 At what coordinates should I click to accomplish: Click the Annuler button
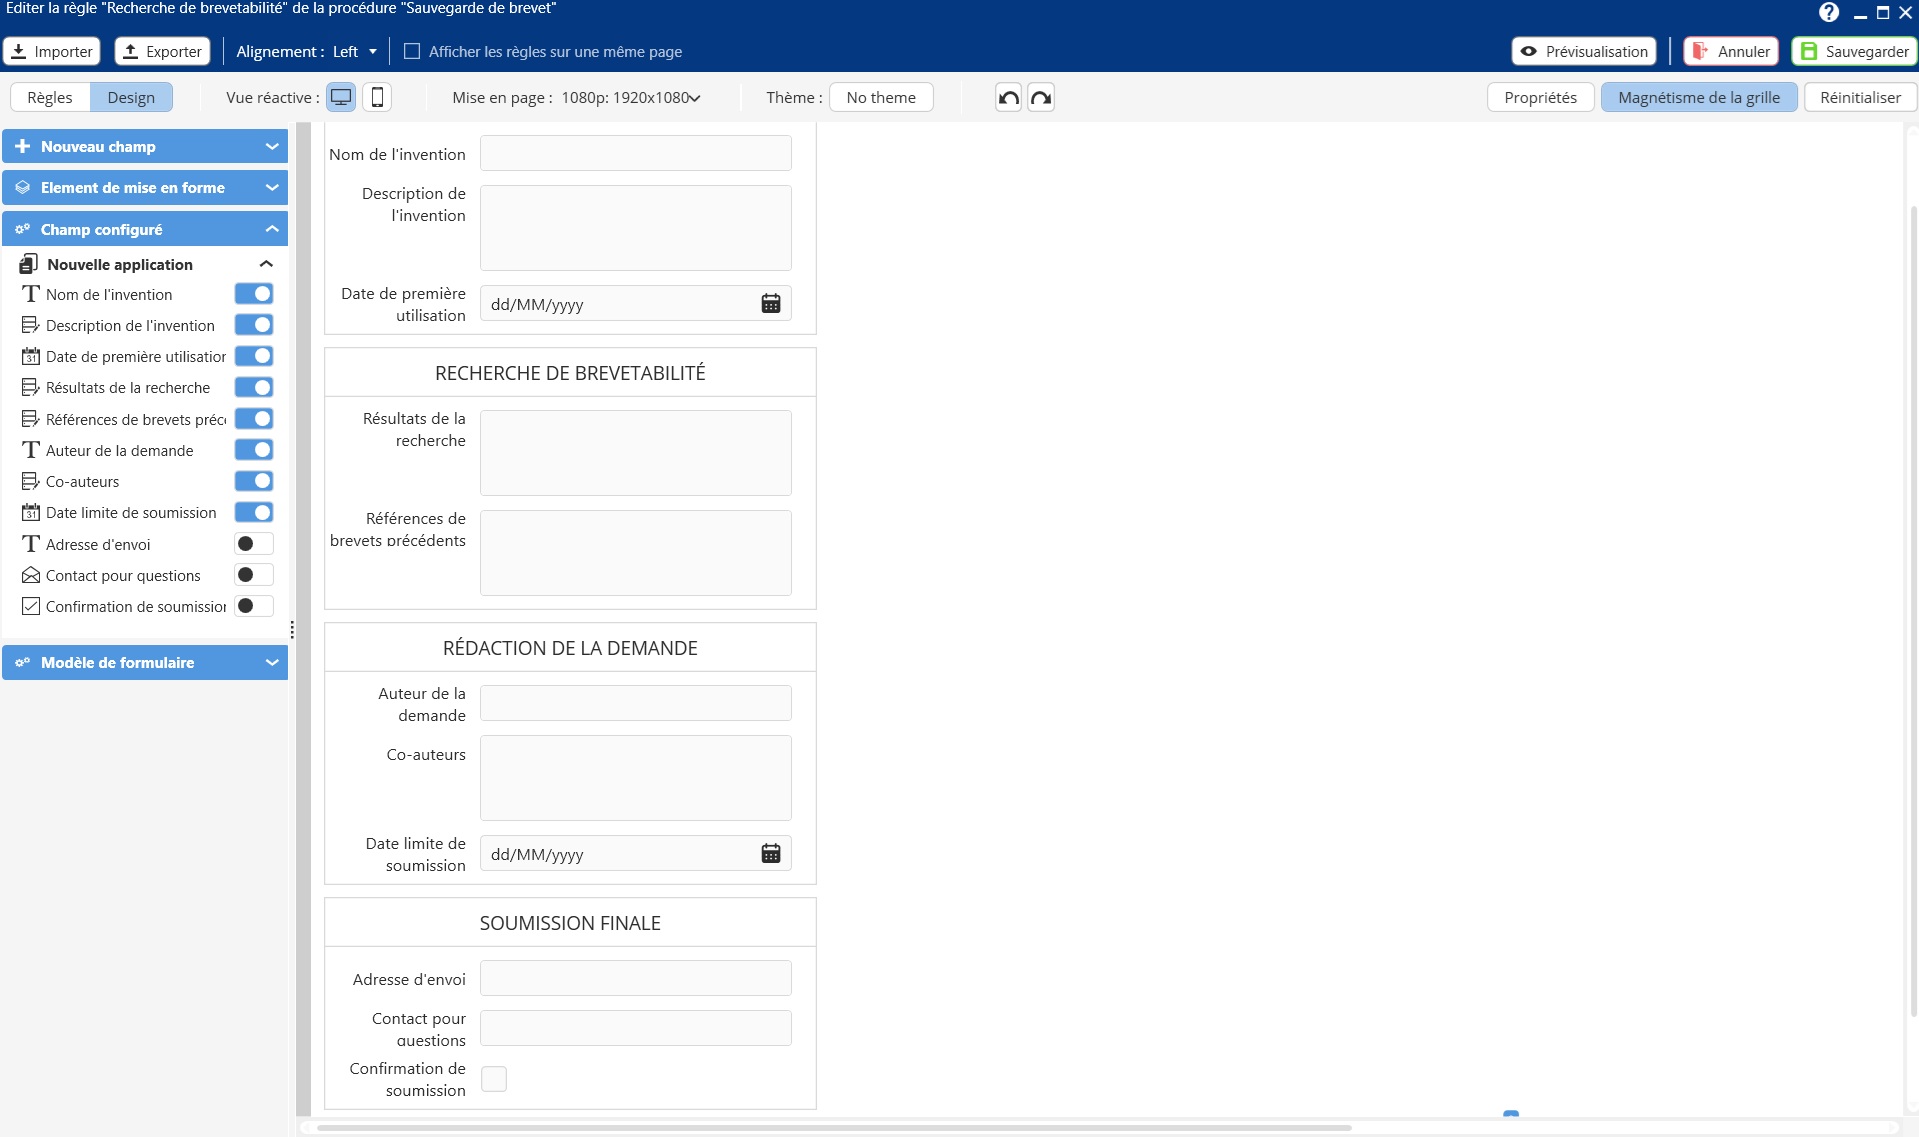(1731, 51)
